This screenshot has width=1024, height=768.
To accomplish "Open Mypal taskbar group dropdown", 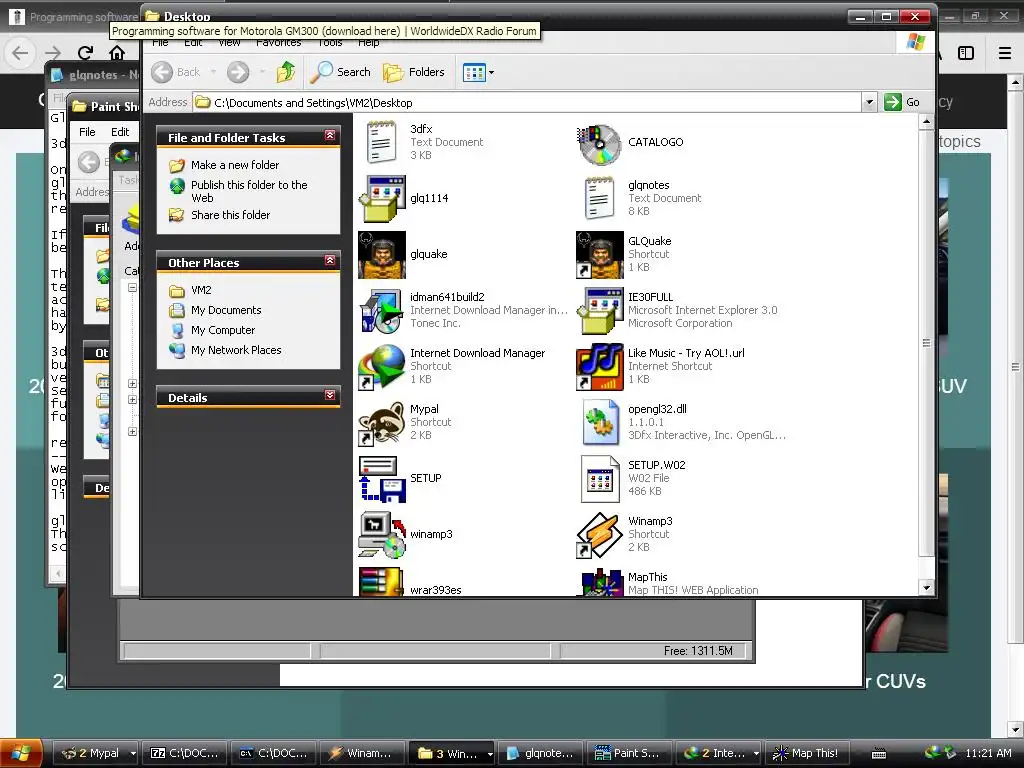I will [133, 753].
